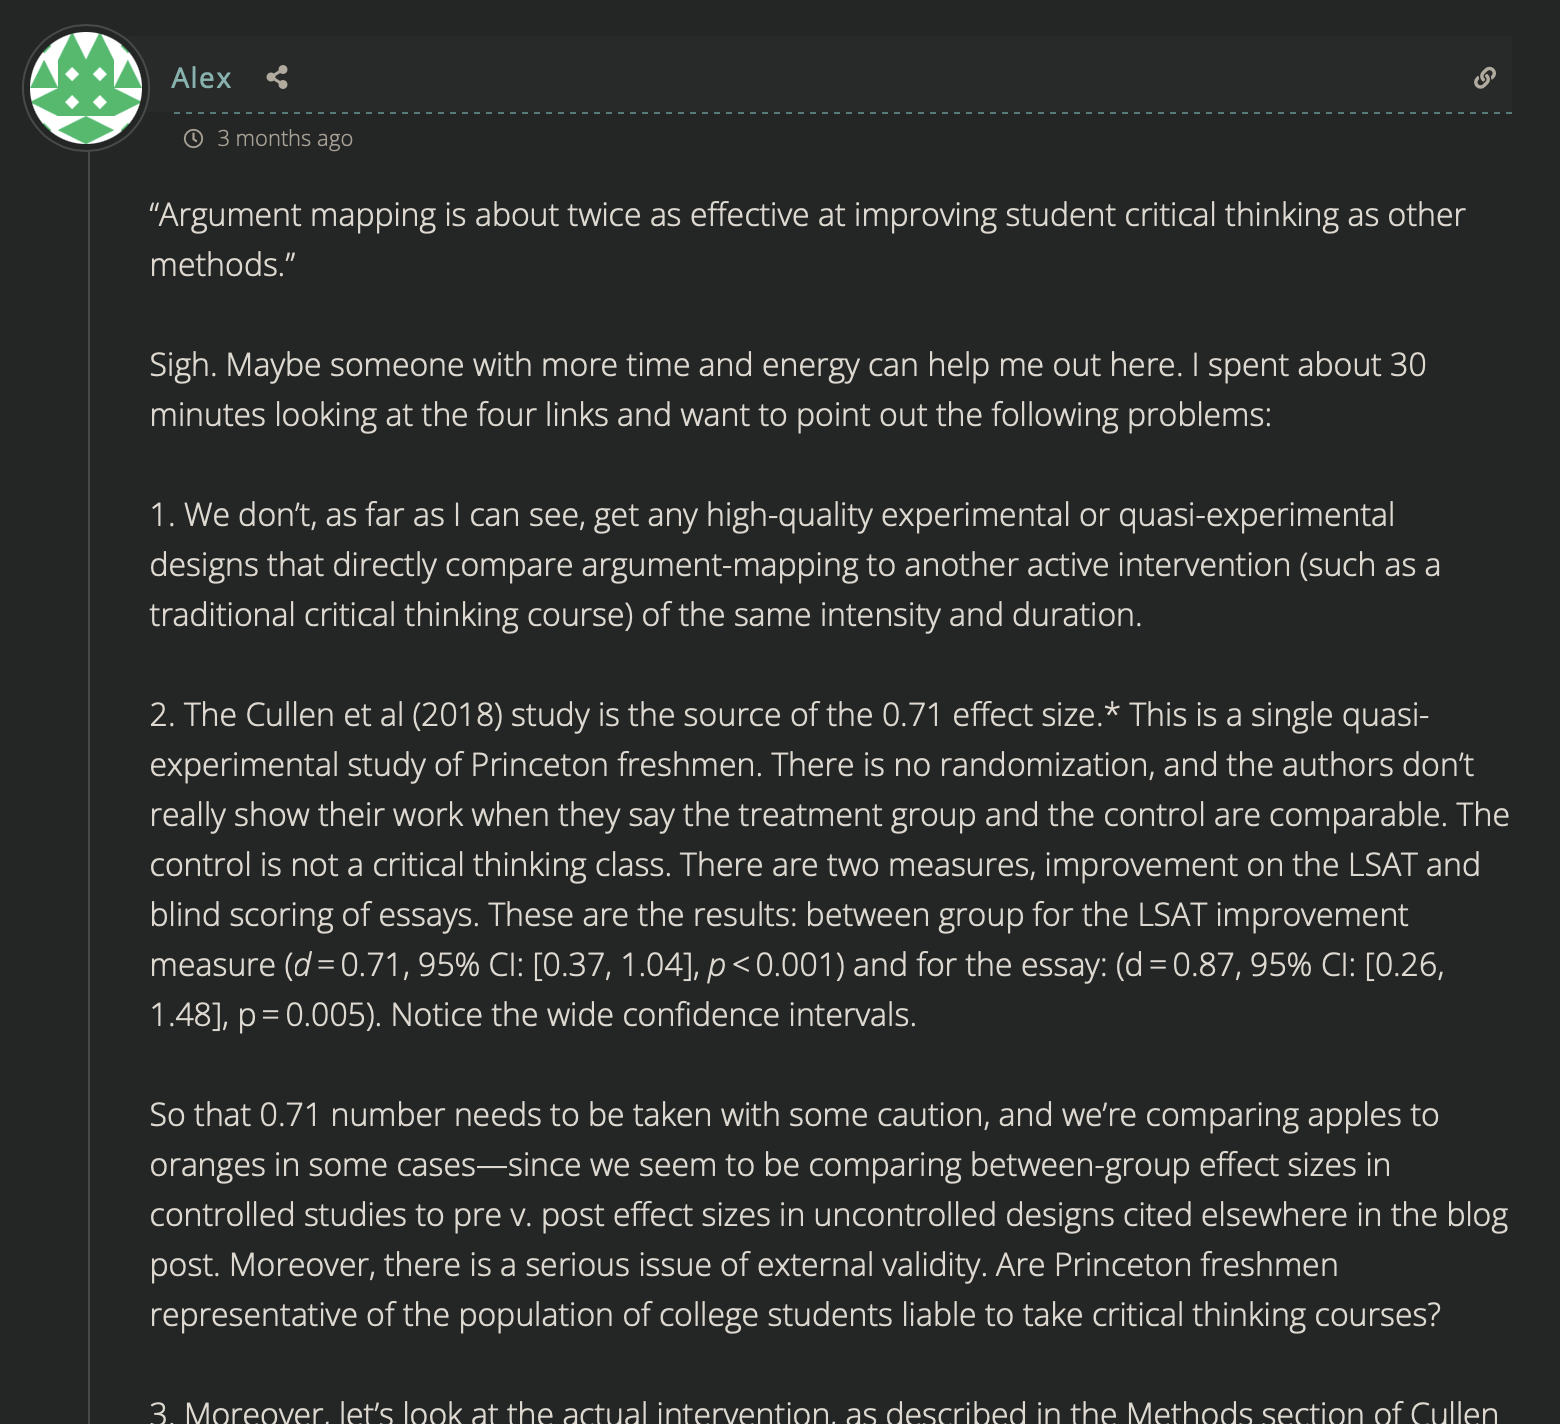
Task: Click the "3 months ago" timestamp
Action: coord(285,139)
